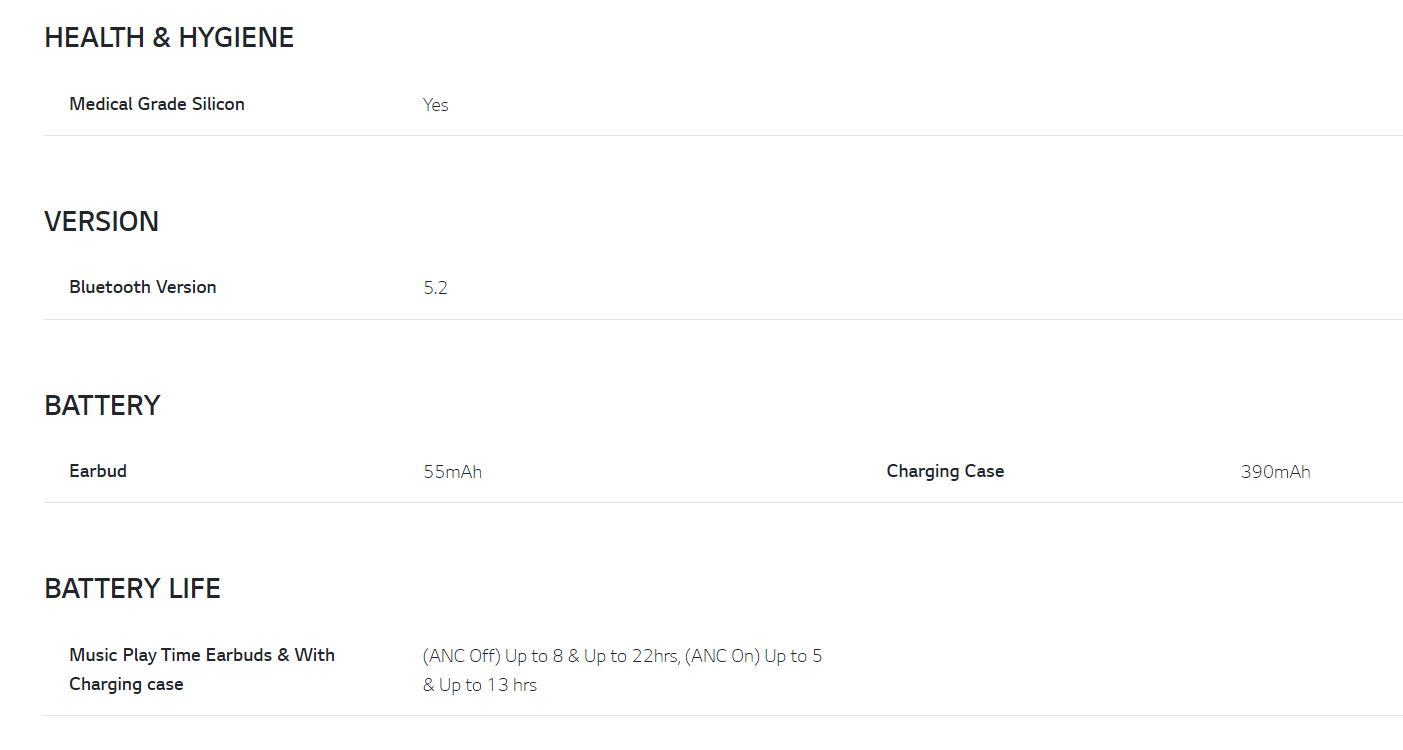Select the Medical Grade Silicon label
Viewport: 1403px width, 750px height.
pyautogui.click(x=157, y=104)
